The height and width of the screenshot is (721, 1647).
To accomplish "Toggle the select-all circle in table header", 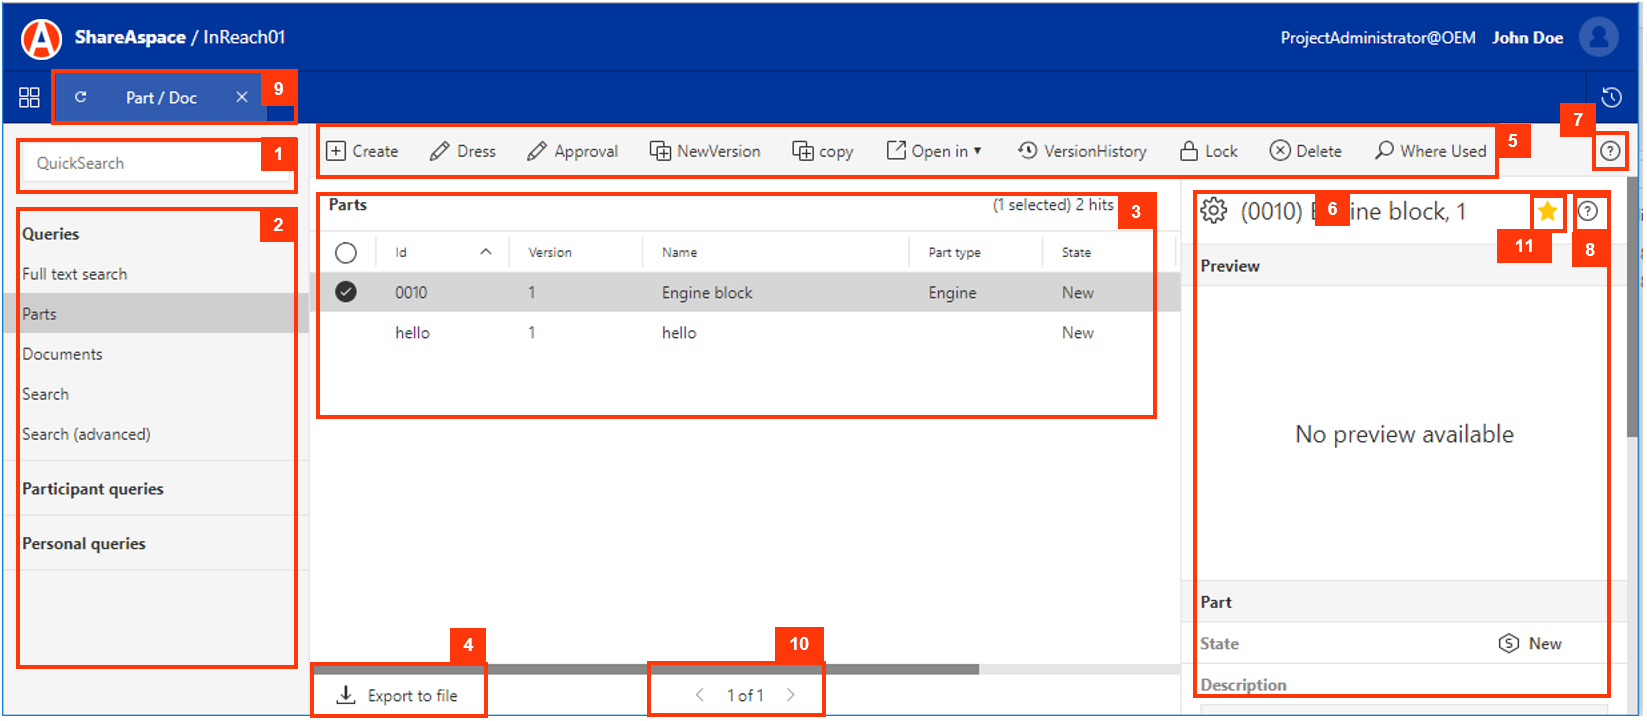I will coord(346,253).
